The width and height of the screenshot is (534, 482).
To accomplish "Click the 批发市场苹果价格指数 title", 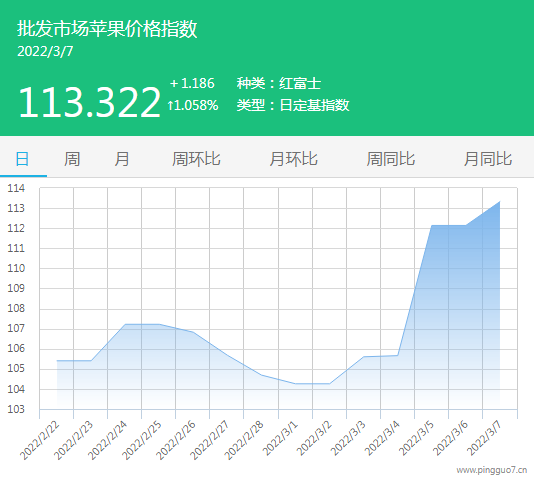I will tap(107, 28).
